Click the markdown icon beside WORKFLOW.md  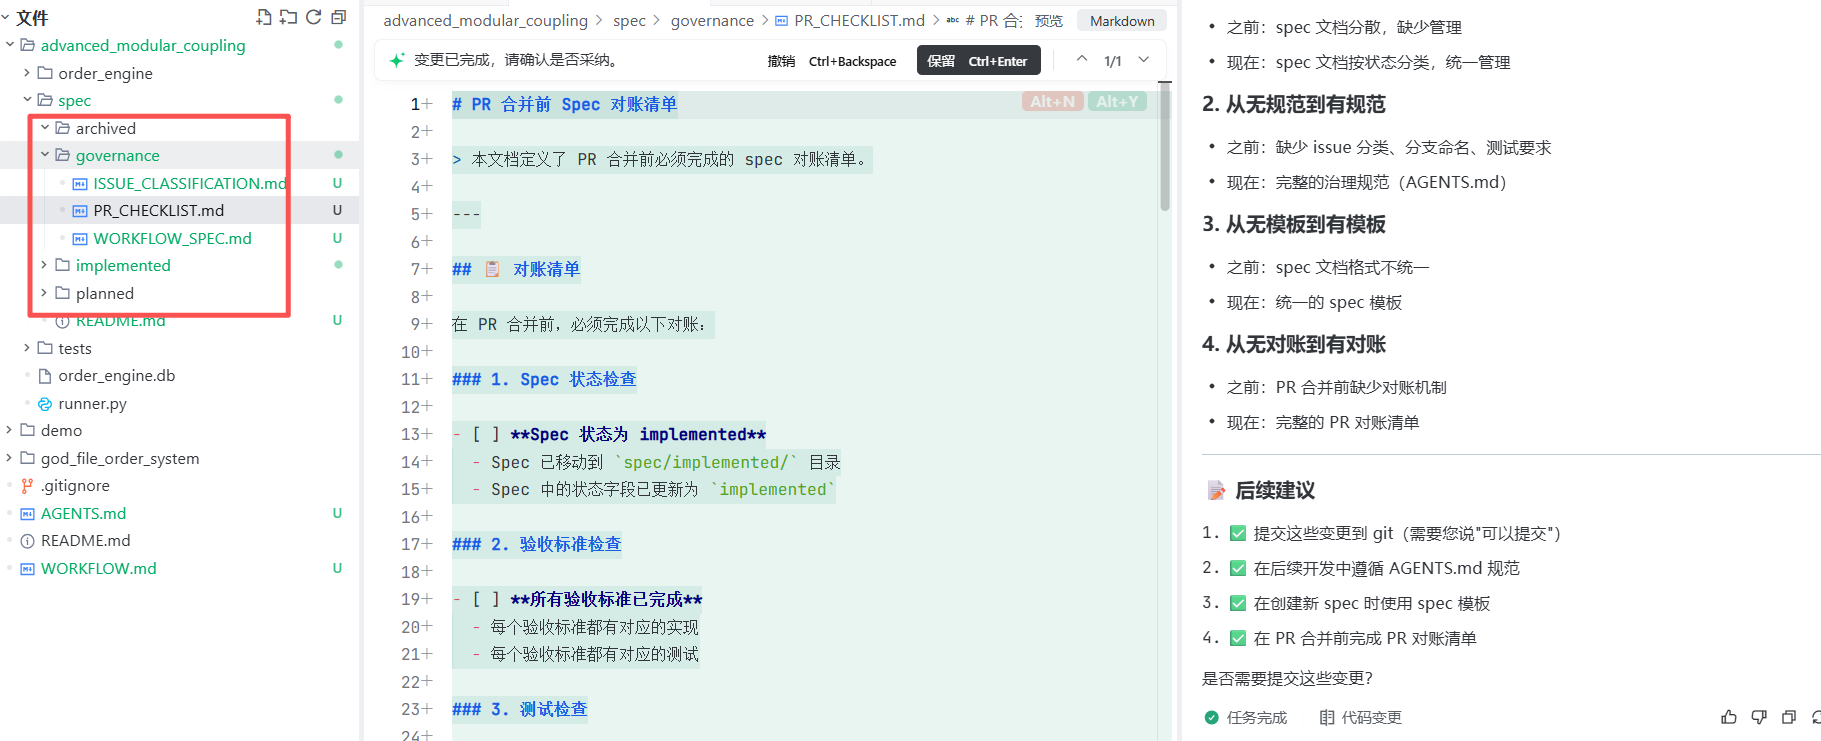(x=28, y=569)
